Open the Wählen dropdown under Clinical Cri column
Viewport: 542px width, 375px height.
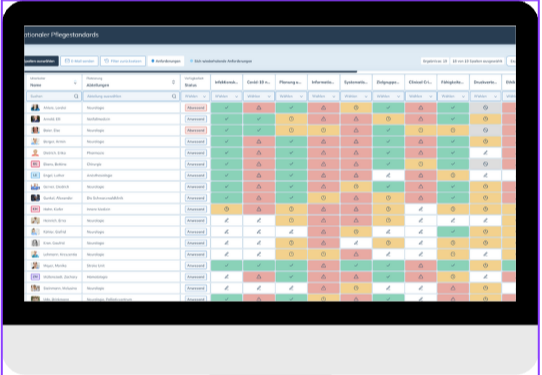[420, 96]
